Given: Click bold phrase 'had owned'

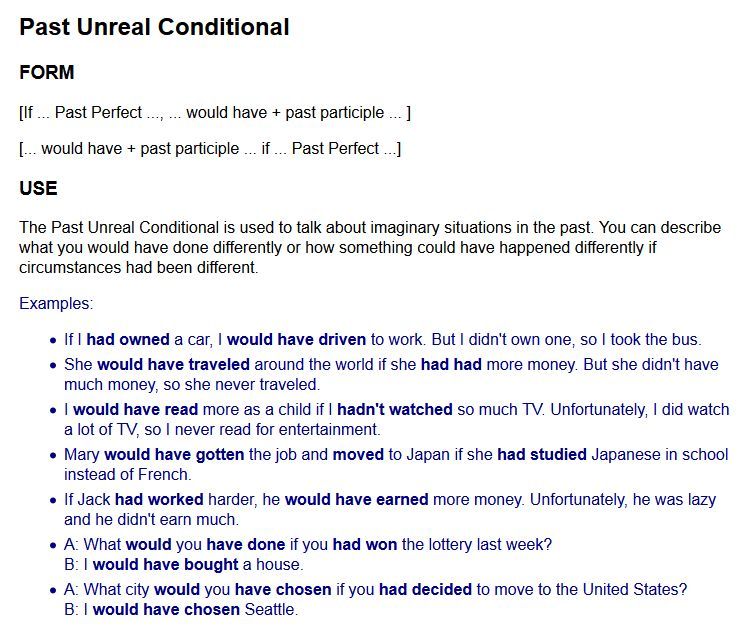Looking at the screenshot, I should [x=128, y=339].
